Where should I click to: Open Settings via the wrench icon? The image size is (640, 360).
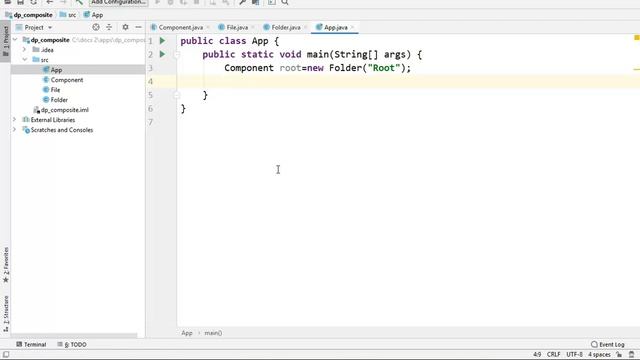(x=242, y=2)
